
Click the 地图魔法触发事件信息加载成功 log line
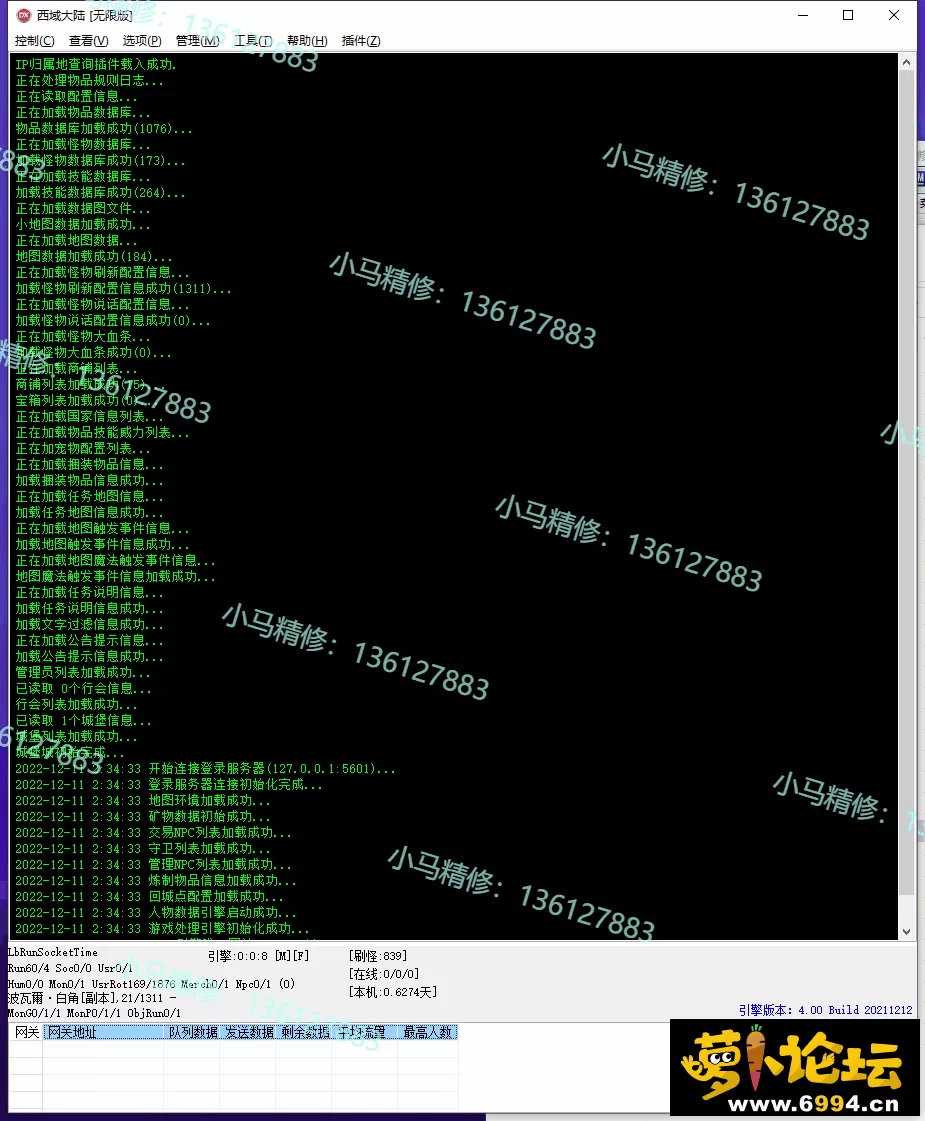tap(115, 576)
